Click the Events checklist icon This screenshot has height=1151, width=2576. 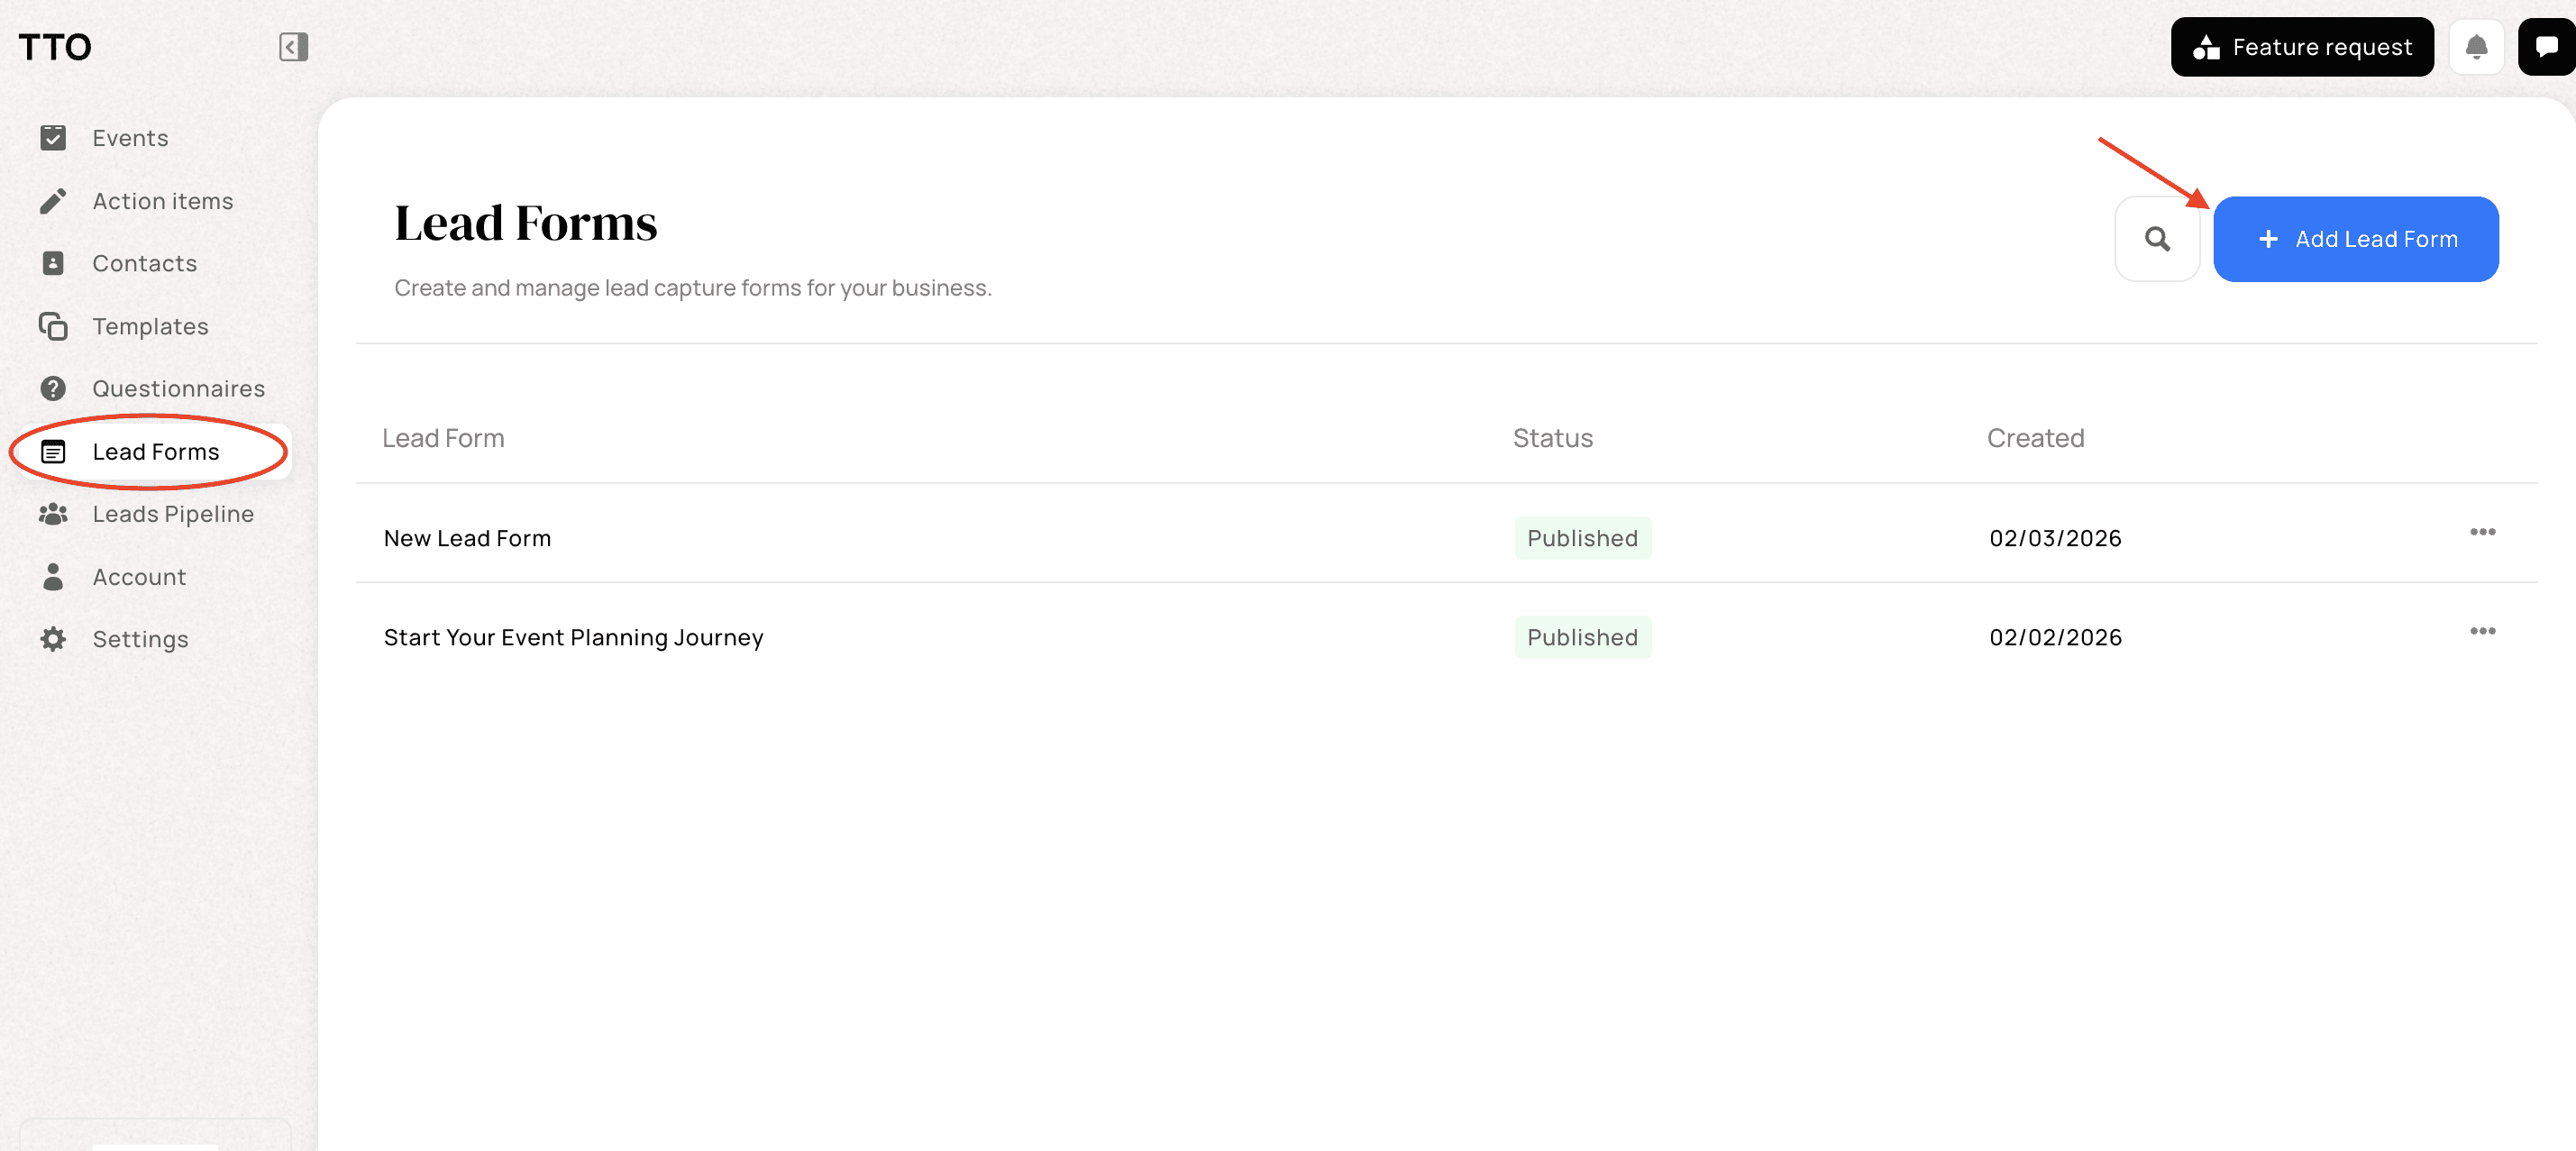point(53,138)
